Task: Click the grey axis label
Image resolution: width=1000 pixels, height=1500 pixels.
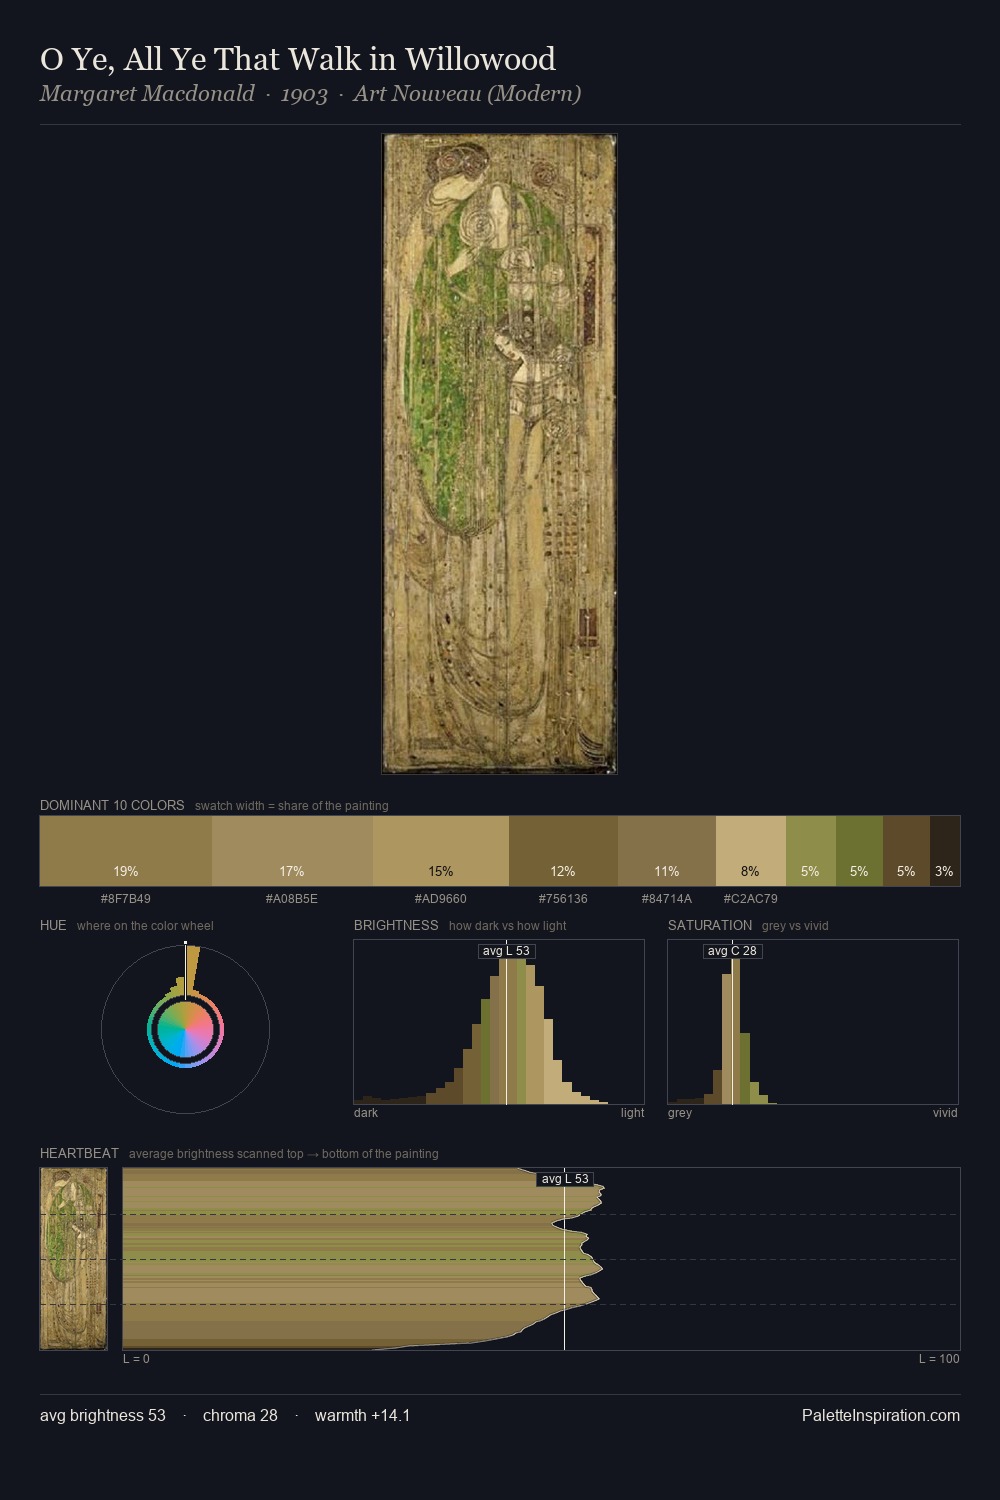Action: click(680, 1113)
